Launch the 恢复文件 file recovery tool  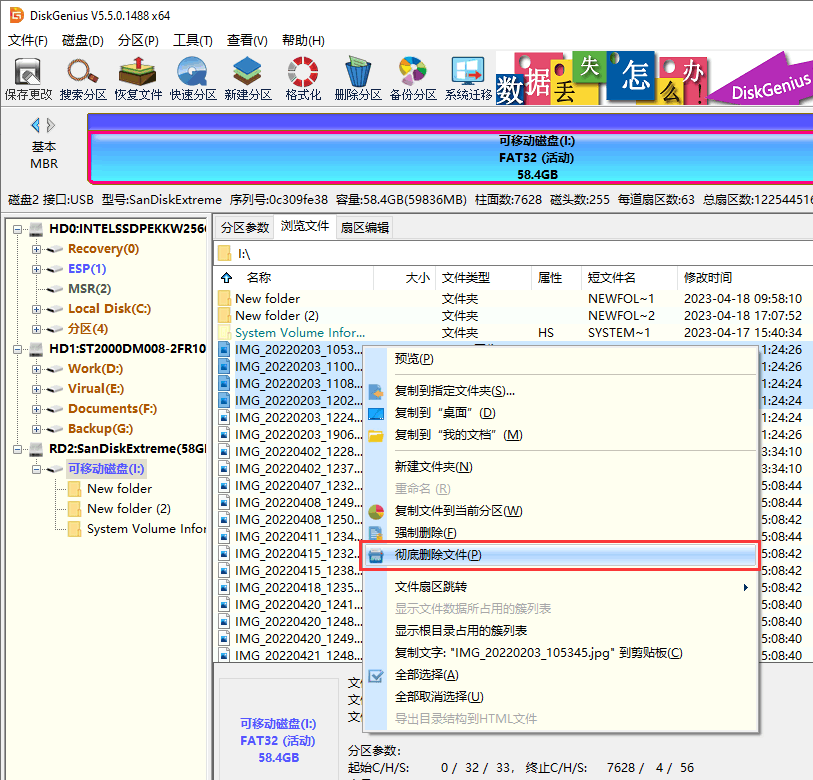click(x=138, y=78)
